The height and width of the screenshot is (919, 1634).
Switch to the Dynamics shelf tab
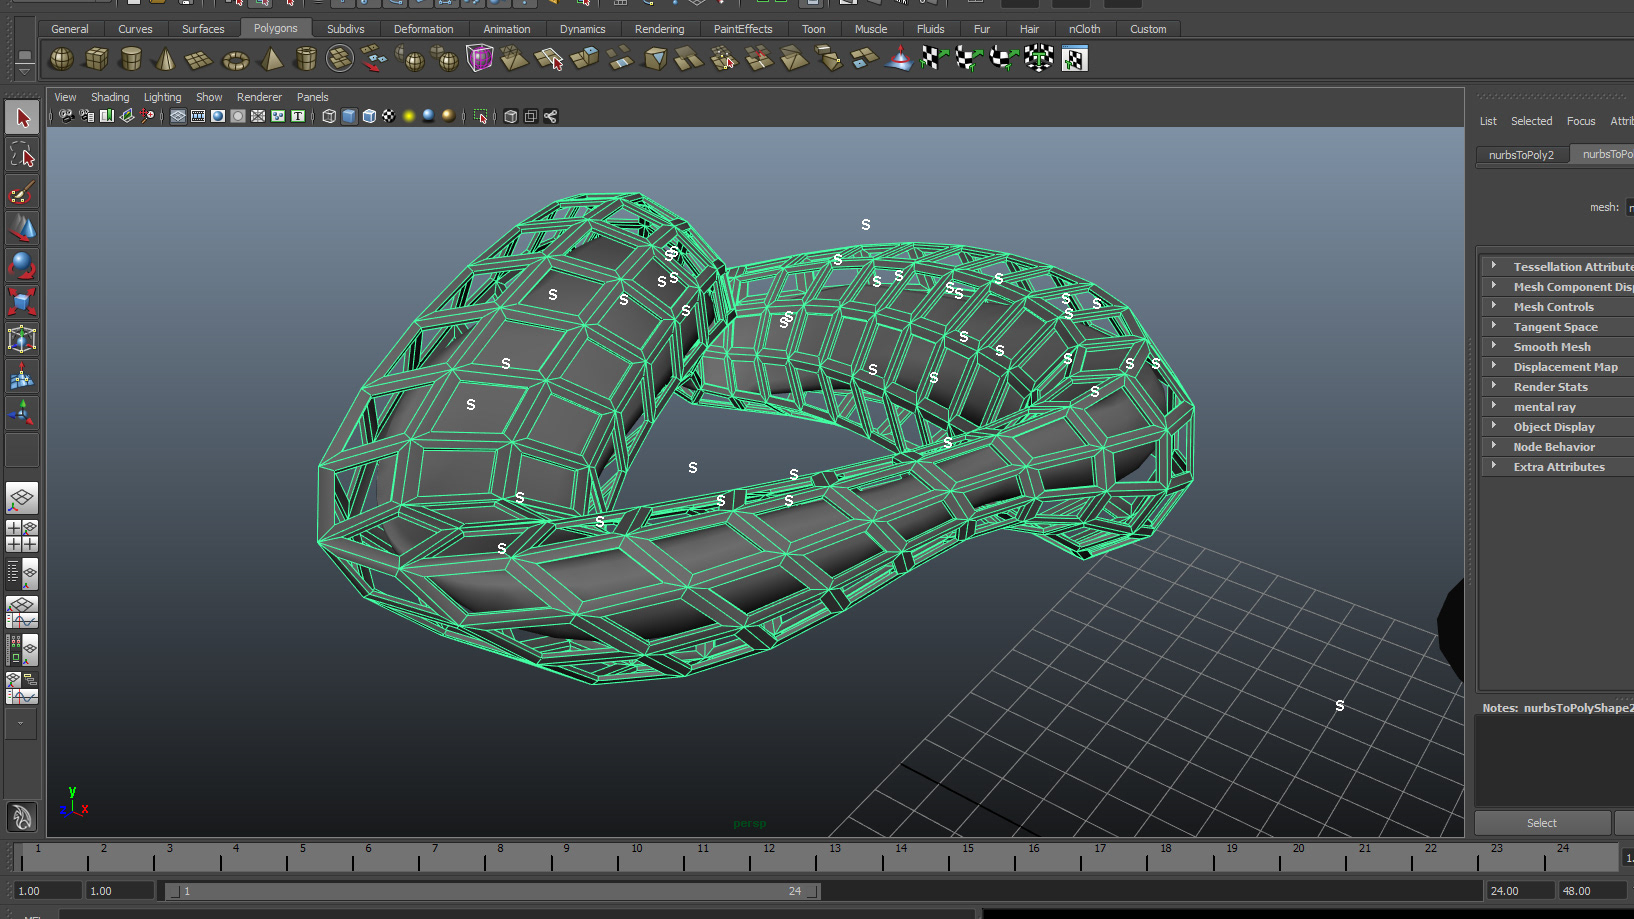(x=582, y=29)
